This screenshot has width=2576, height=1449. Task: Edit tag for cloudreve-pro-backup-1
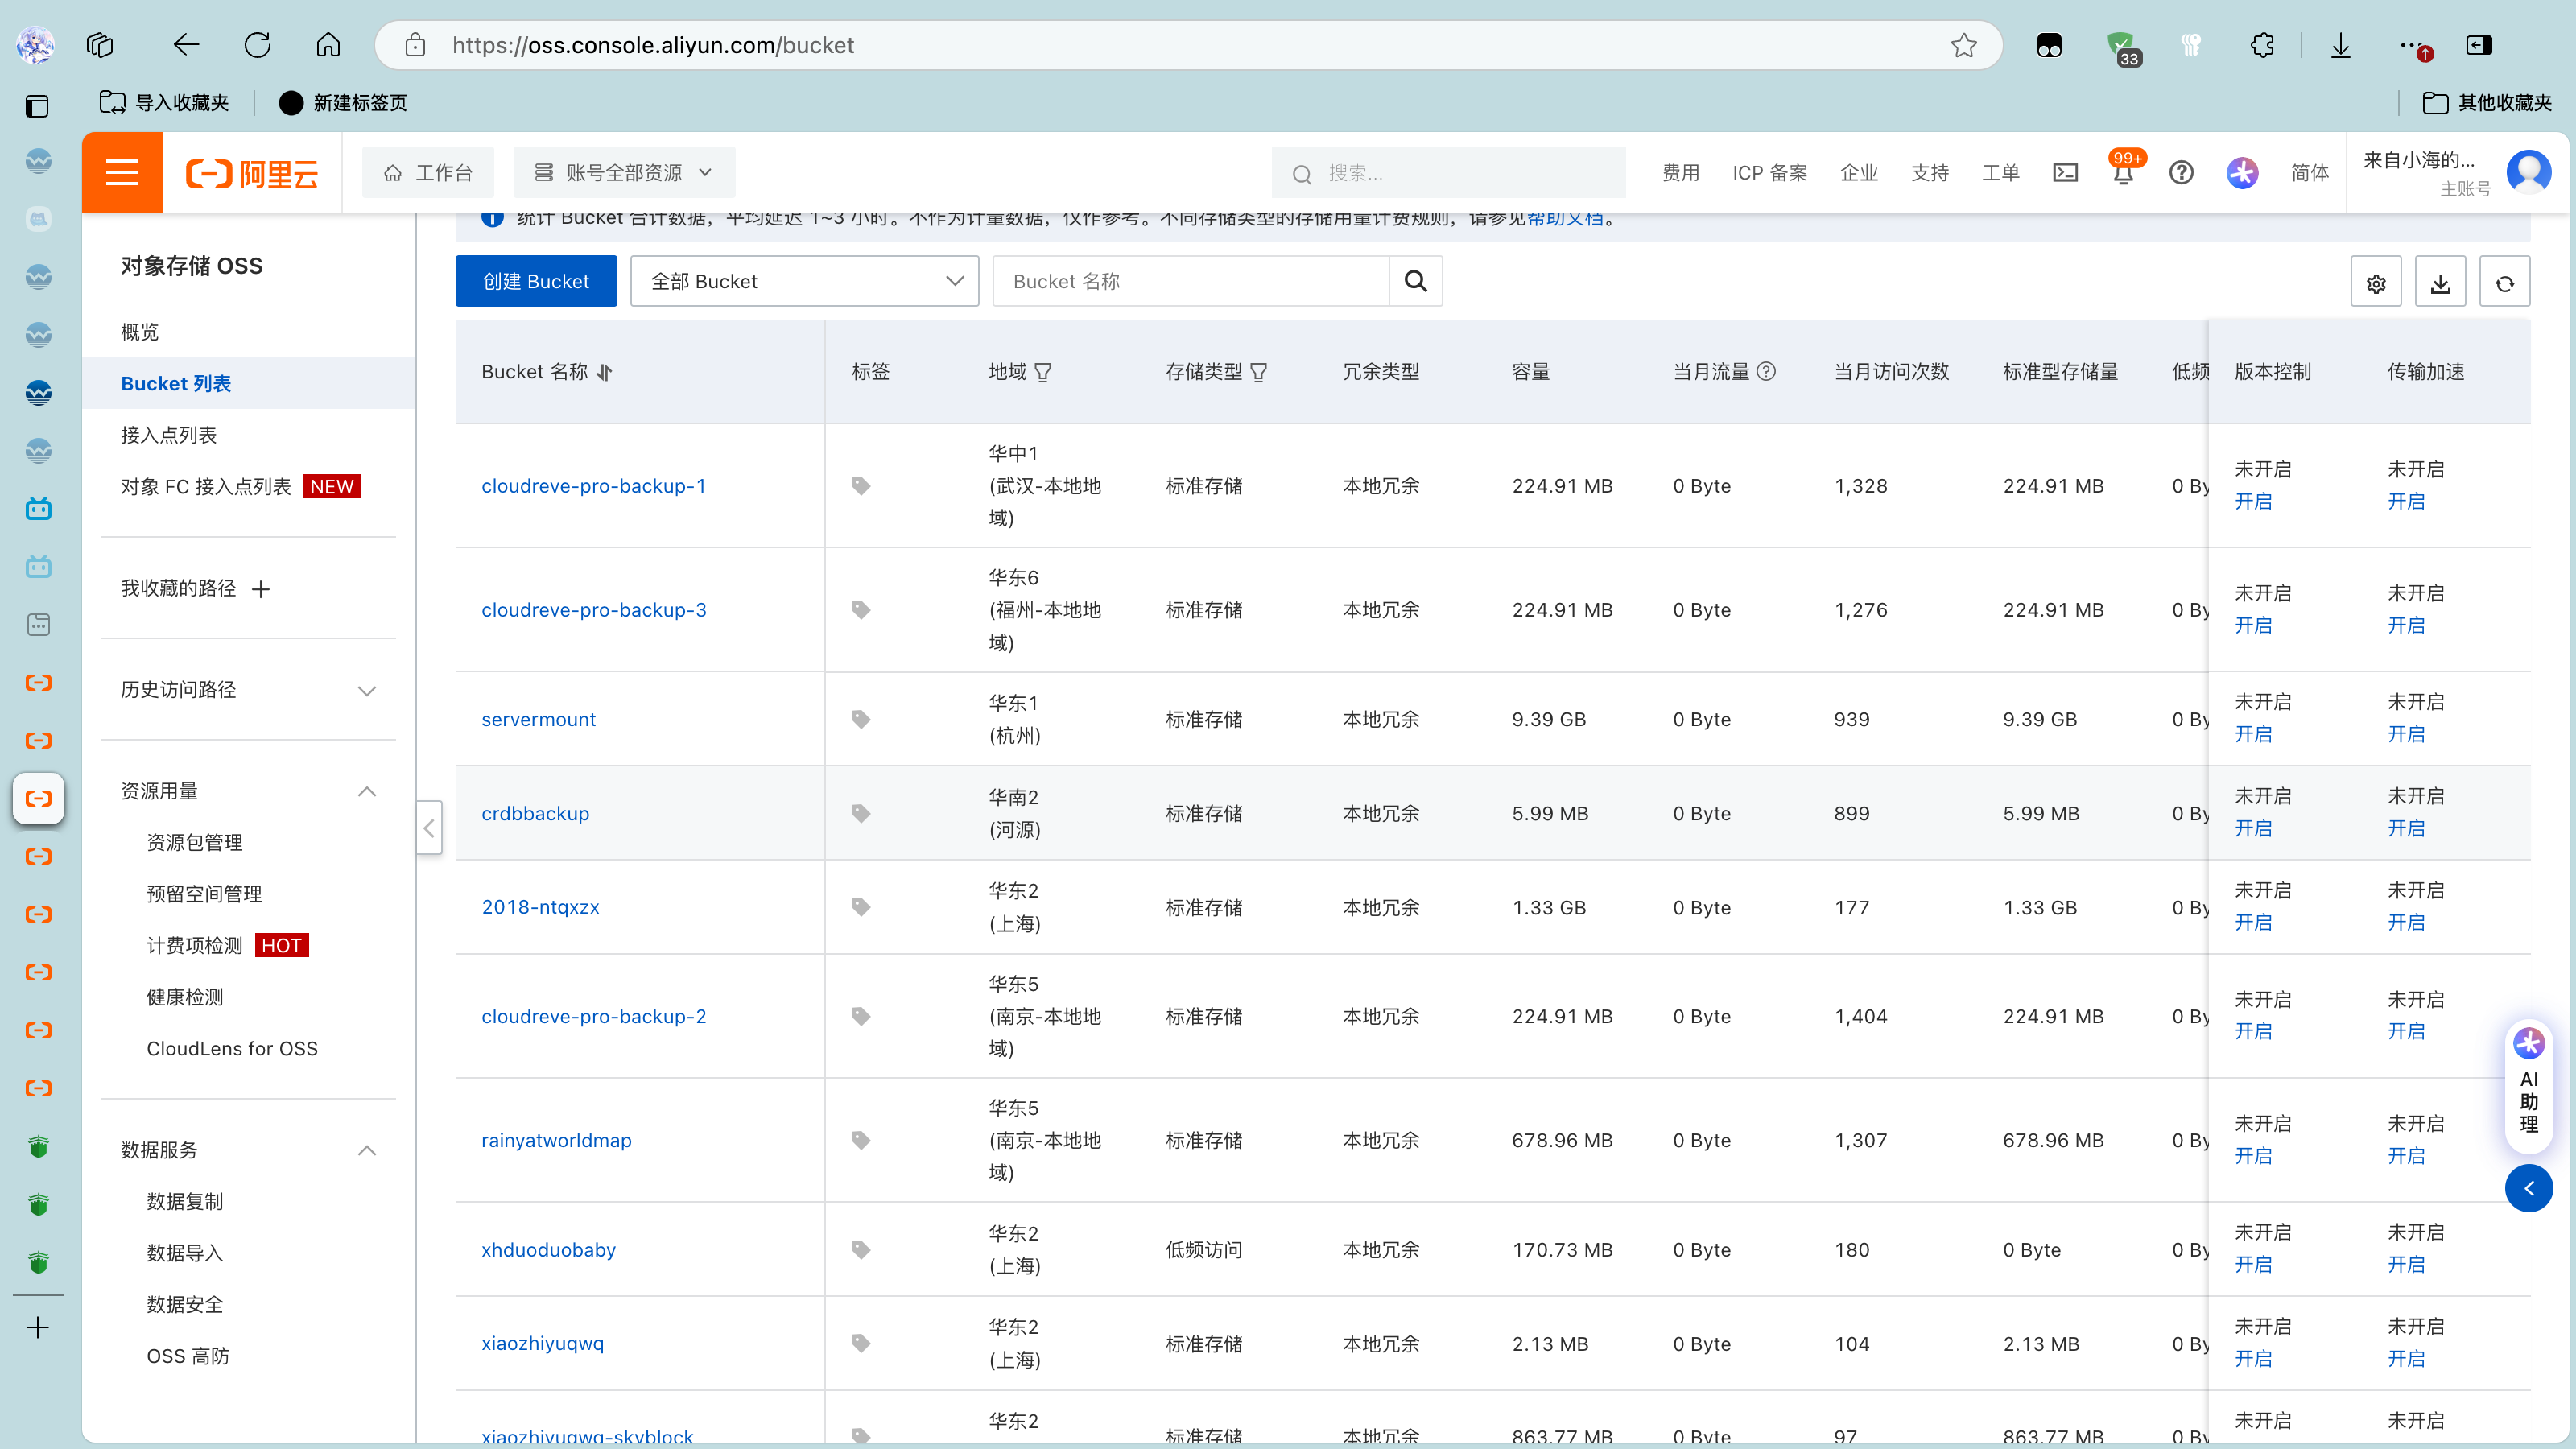pos(861,486)
